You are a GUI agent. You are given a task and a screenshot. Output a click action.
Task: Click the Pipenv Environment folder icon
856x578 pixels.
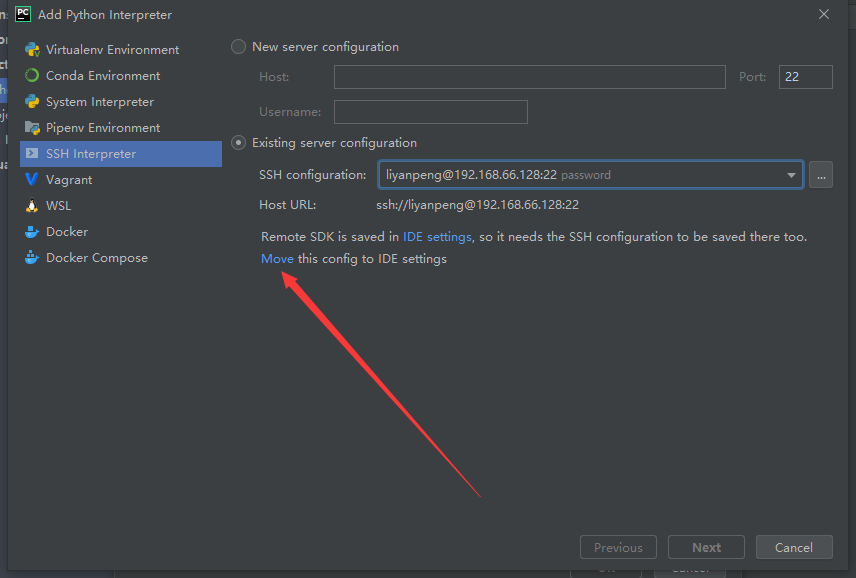(x=32, y=128)
